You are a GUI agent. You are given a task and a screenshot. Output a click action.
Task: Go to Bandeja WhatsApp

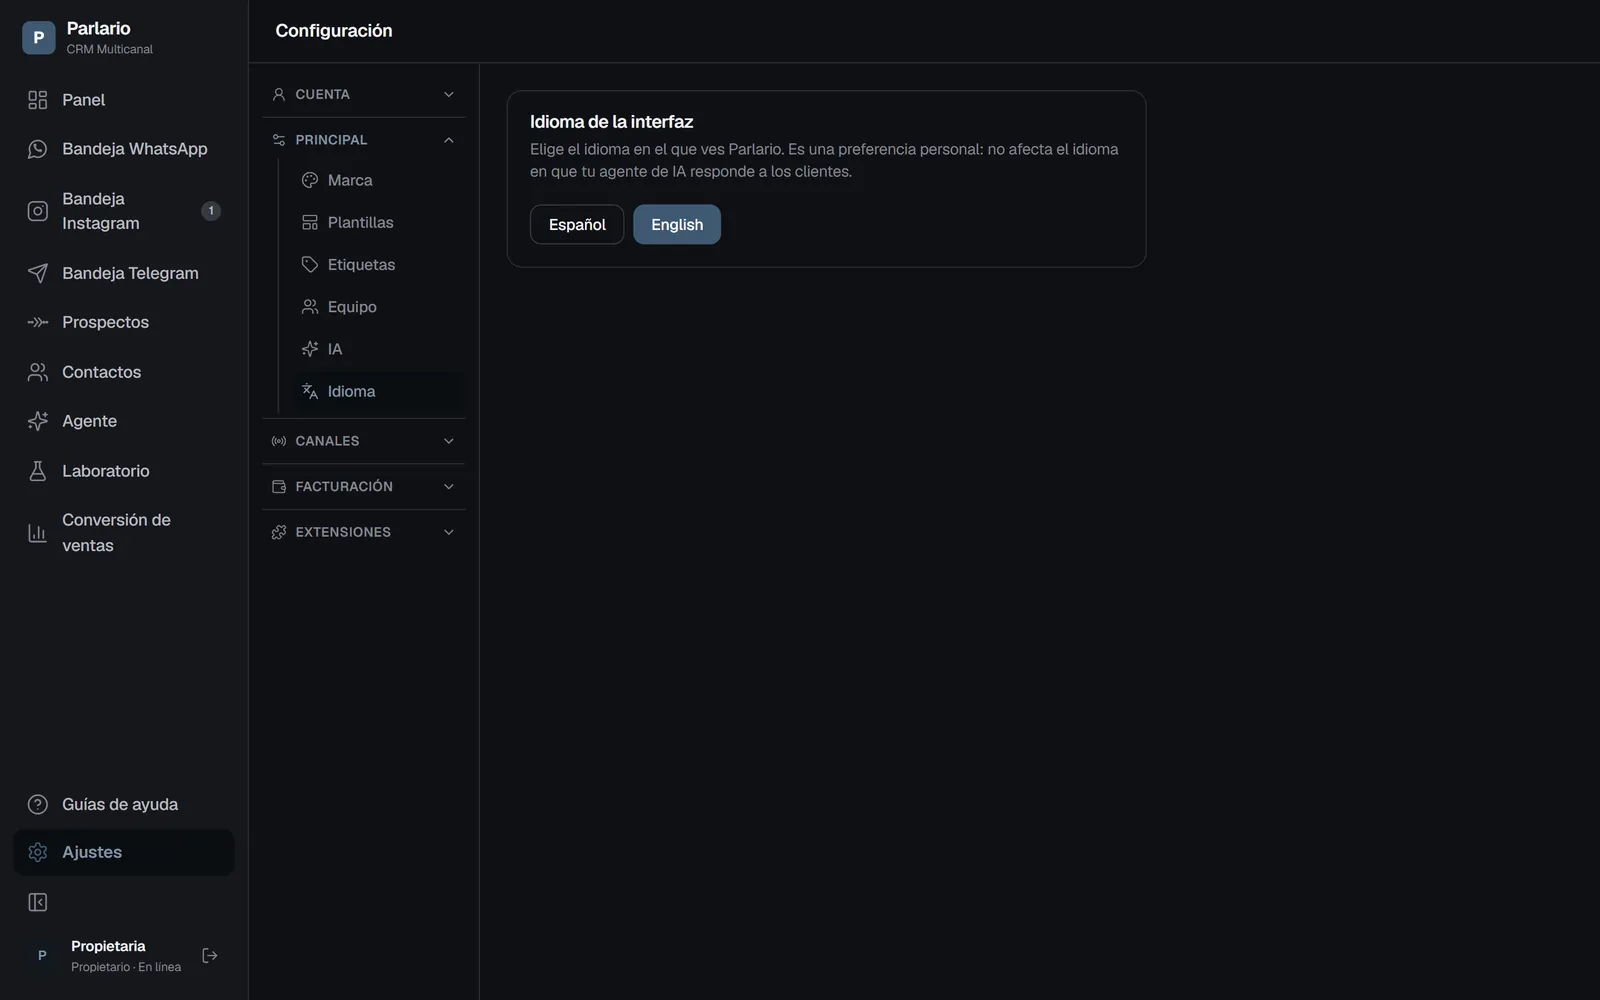(124, 149)
